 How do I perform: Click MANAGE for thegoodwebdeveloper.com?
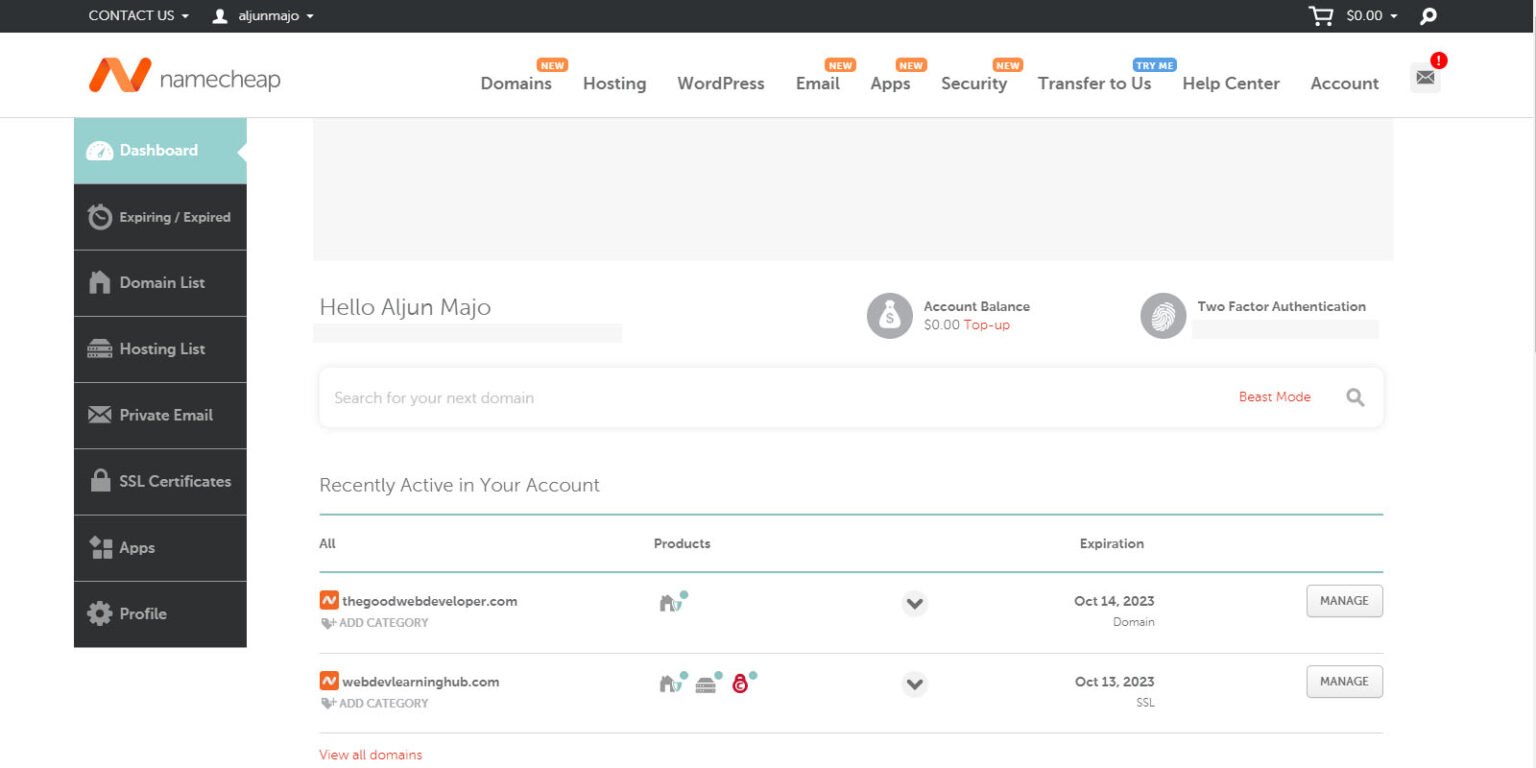point(1344,601)
